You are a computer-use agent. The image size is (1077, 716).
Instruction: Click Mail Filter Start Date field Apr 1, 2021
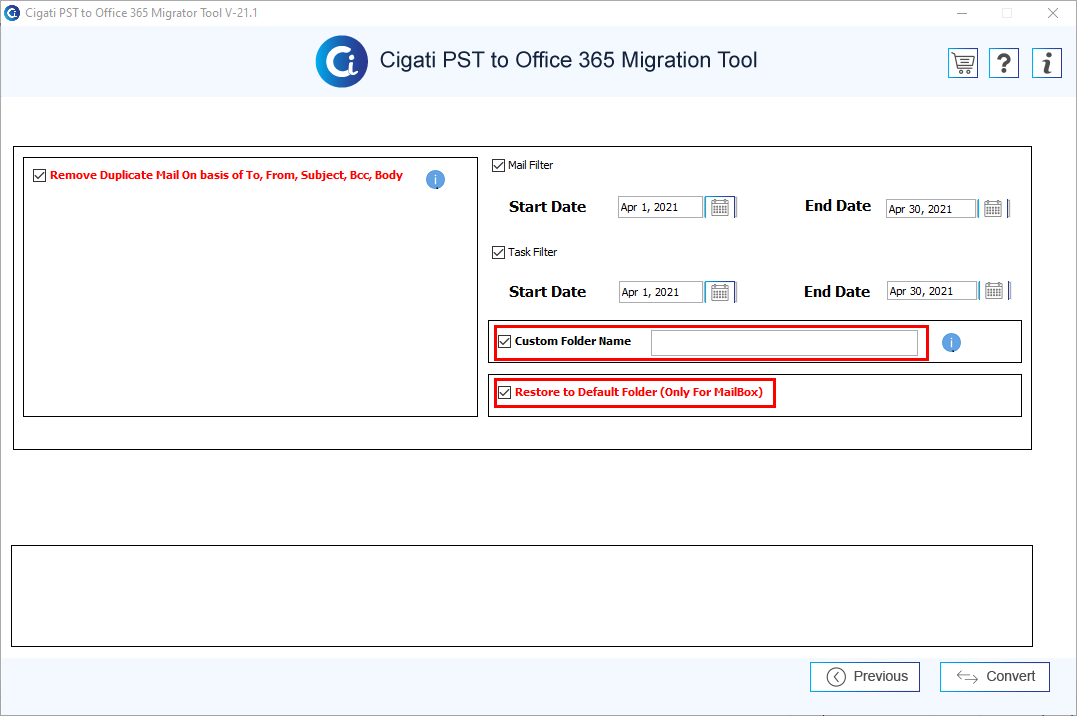(661, 208)
